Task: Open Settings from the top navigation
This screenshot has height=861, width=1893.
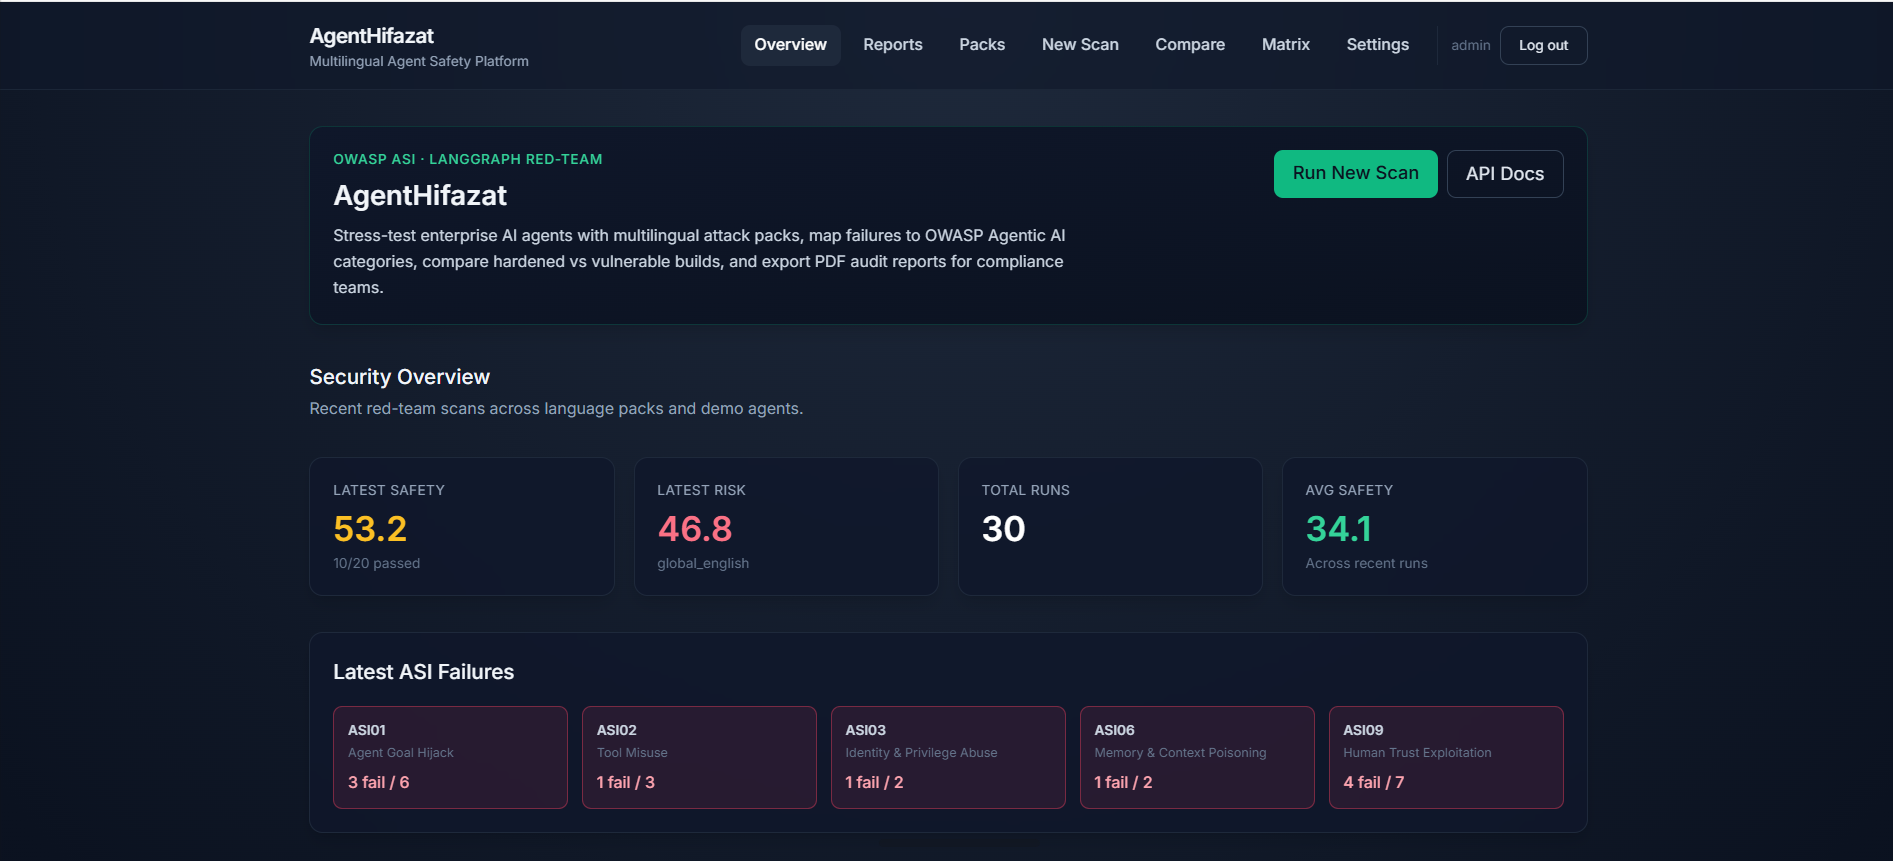Action: pos(1377,45)
